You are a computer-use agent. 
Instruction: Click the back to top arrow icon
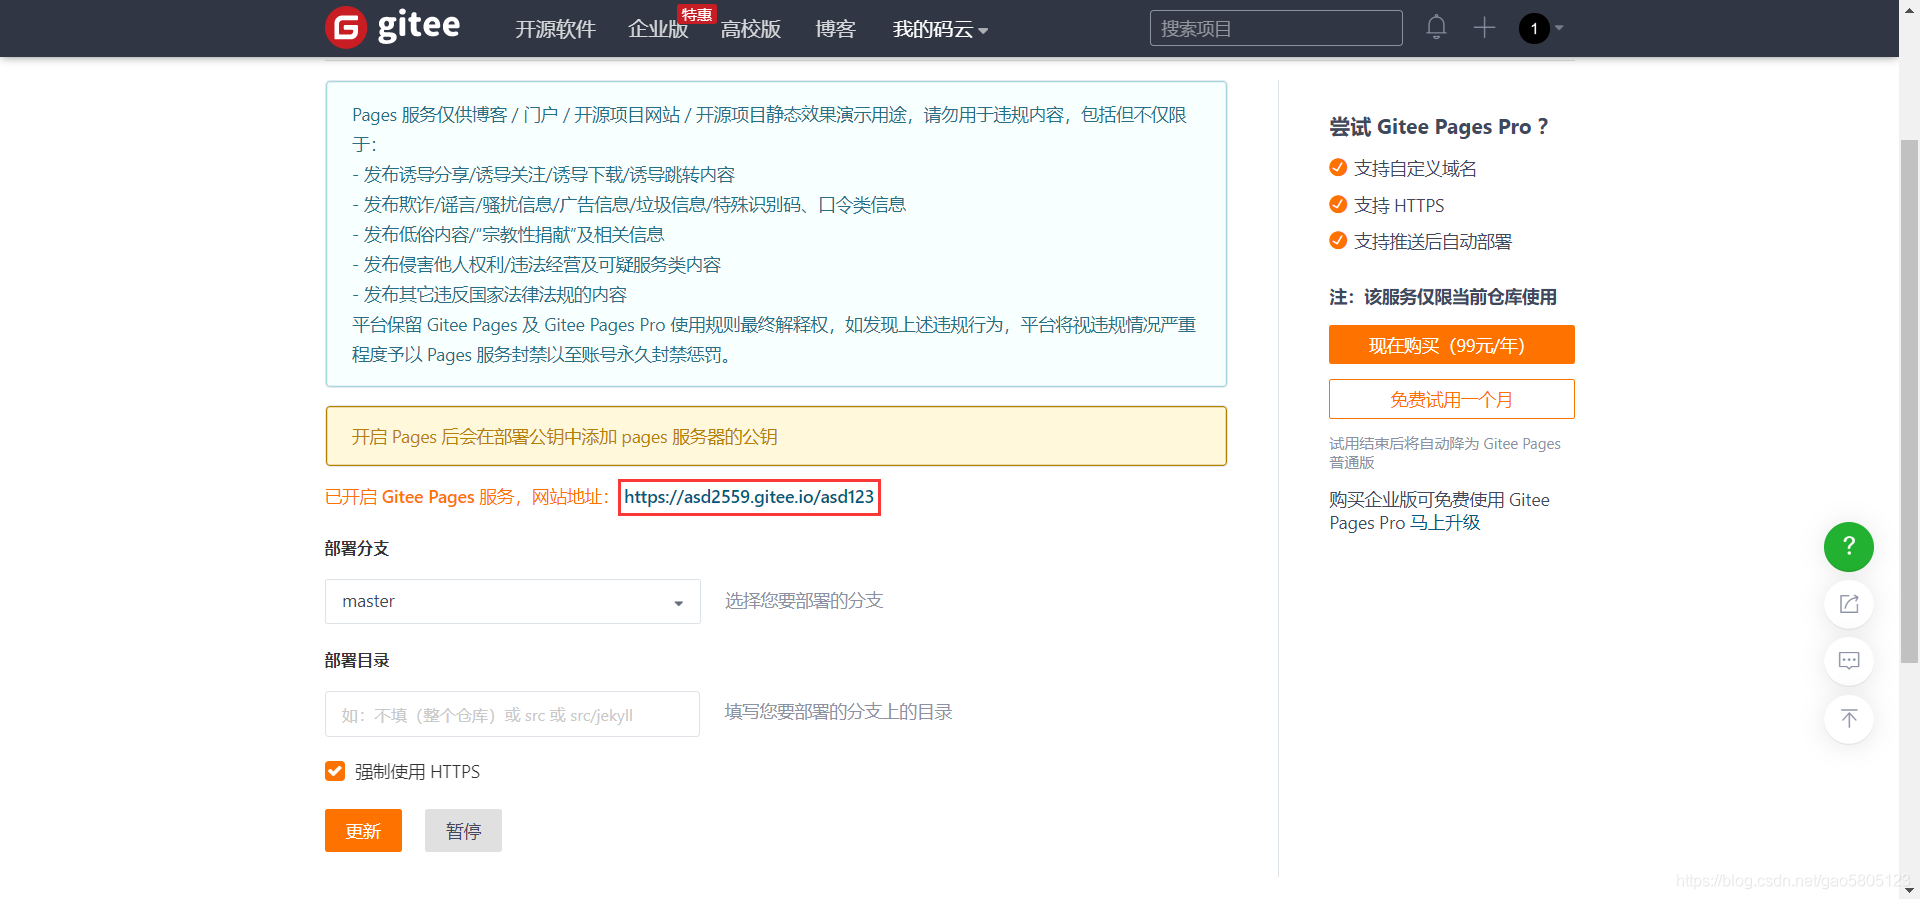click(x=1848, y=718)
